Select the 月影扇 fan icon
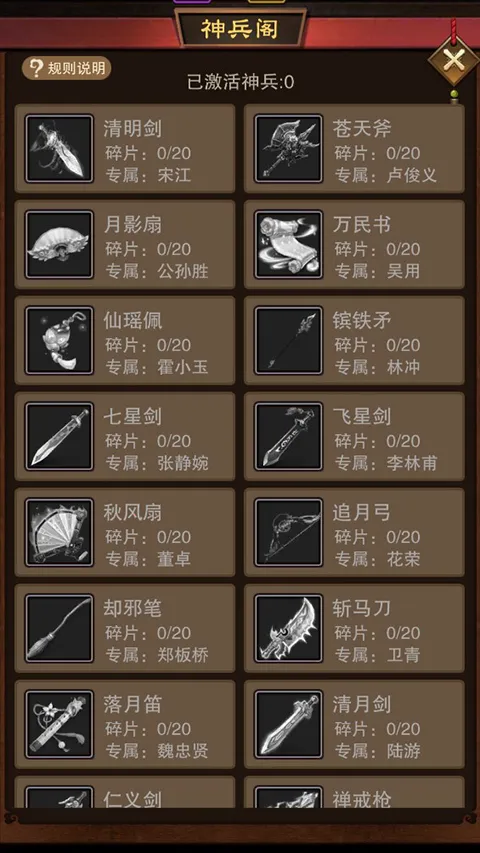The image size is (480, 853). 59,244
